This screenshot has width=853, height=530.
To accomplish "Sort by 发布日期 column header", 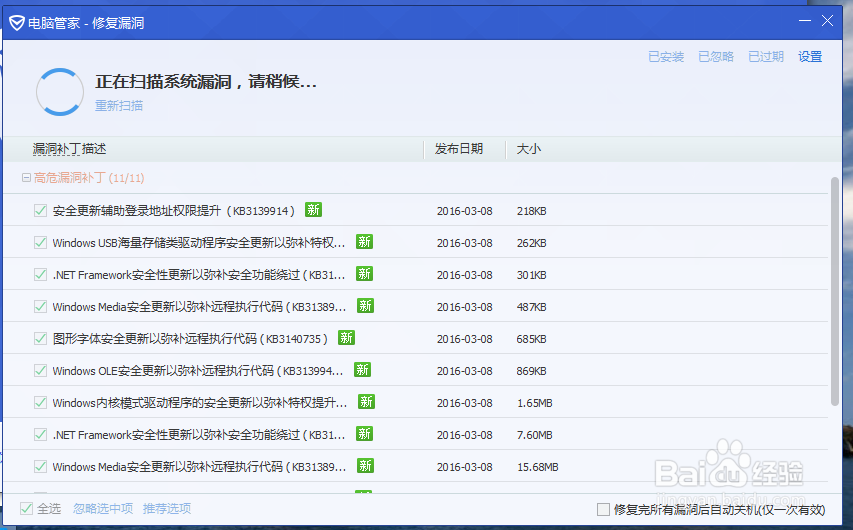I will click(459, 149).
